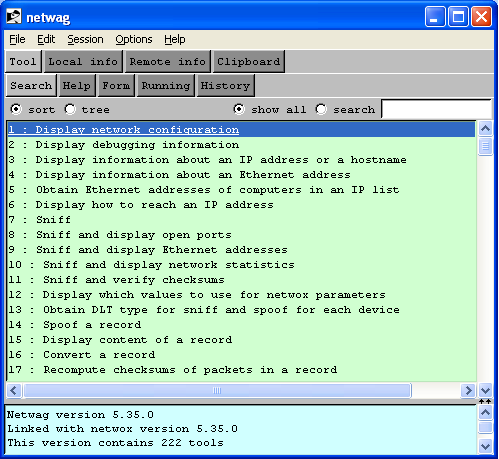Viewport: 499px width, 459px height.
Task: Open the History sub-tab
Action: pyautogui.click(x=225, y=86)
